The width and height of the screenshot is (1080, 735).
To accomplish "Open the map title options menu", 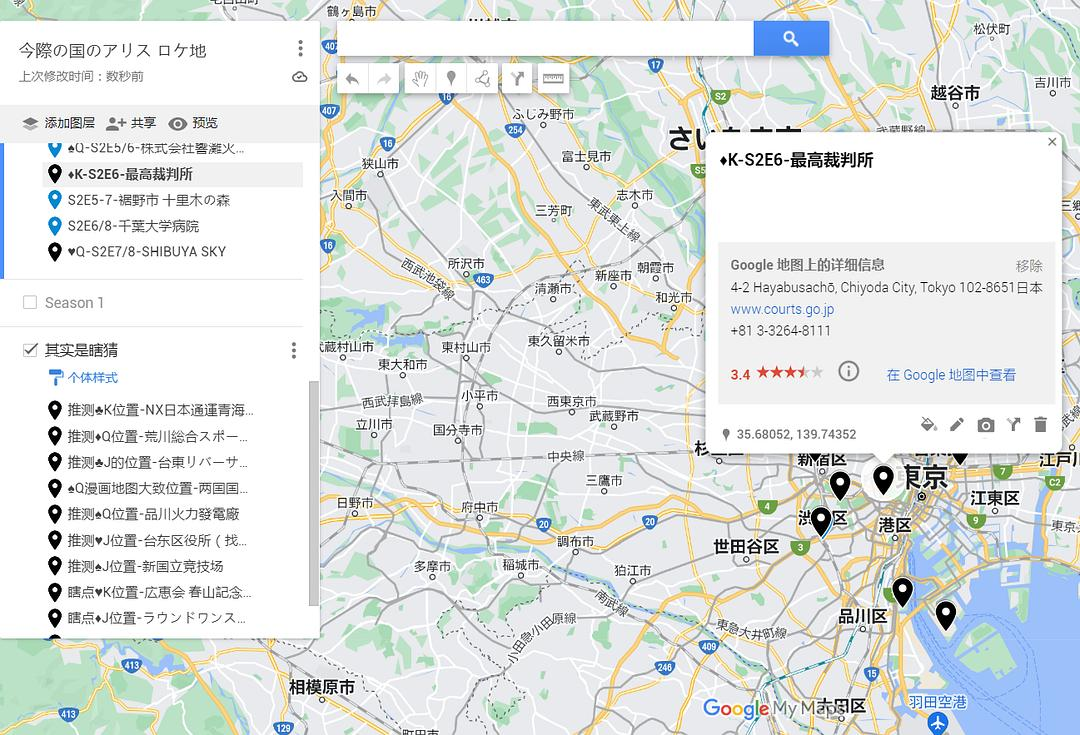I will (300, 49).
